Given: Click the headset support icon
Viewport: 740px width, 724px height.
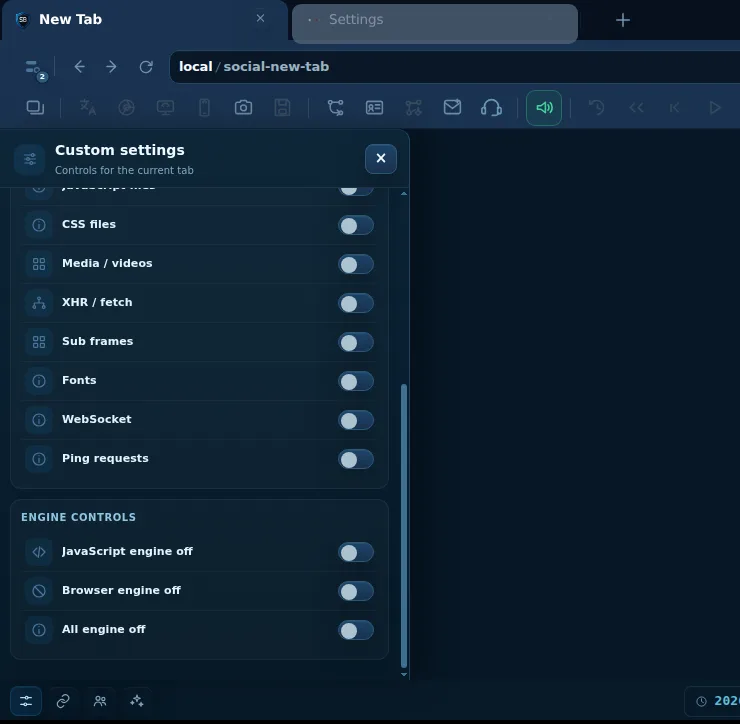Looking at the screenshot, I should point(491,108).
